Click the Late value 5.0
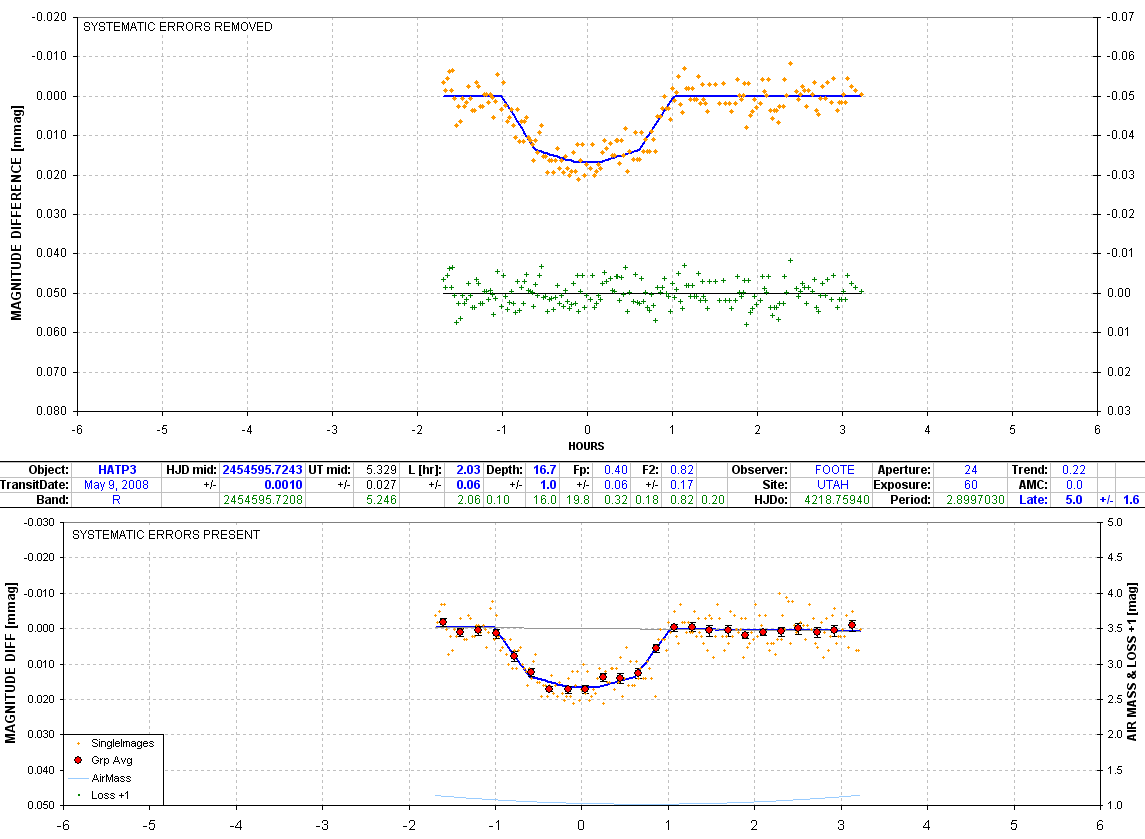This screenshot has height=839, width=1145. [x=1073, y=499]
